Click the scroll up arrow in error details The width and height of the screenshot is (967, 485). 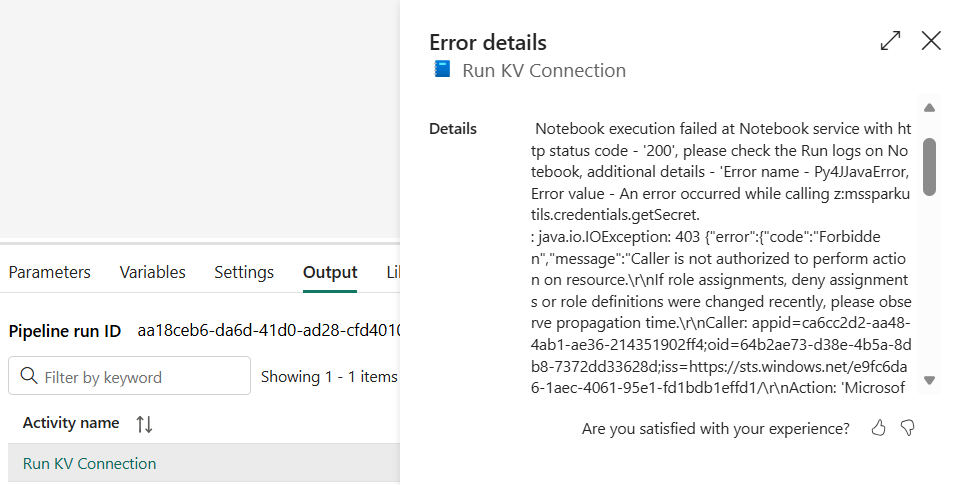click(929, 108)
